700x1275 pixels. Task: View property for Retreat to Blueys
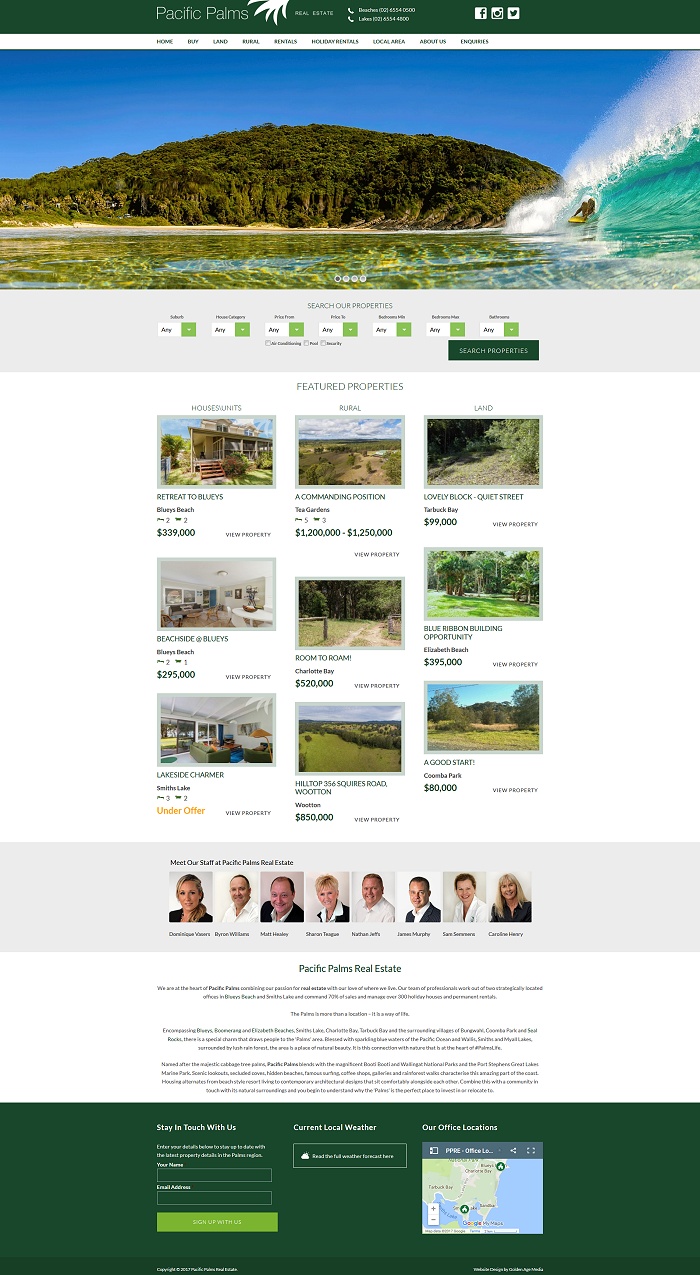tap(248, 535)
